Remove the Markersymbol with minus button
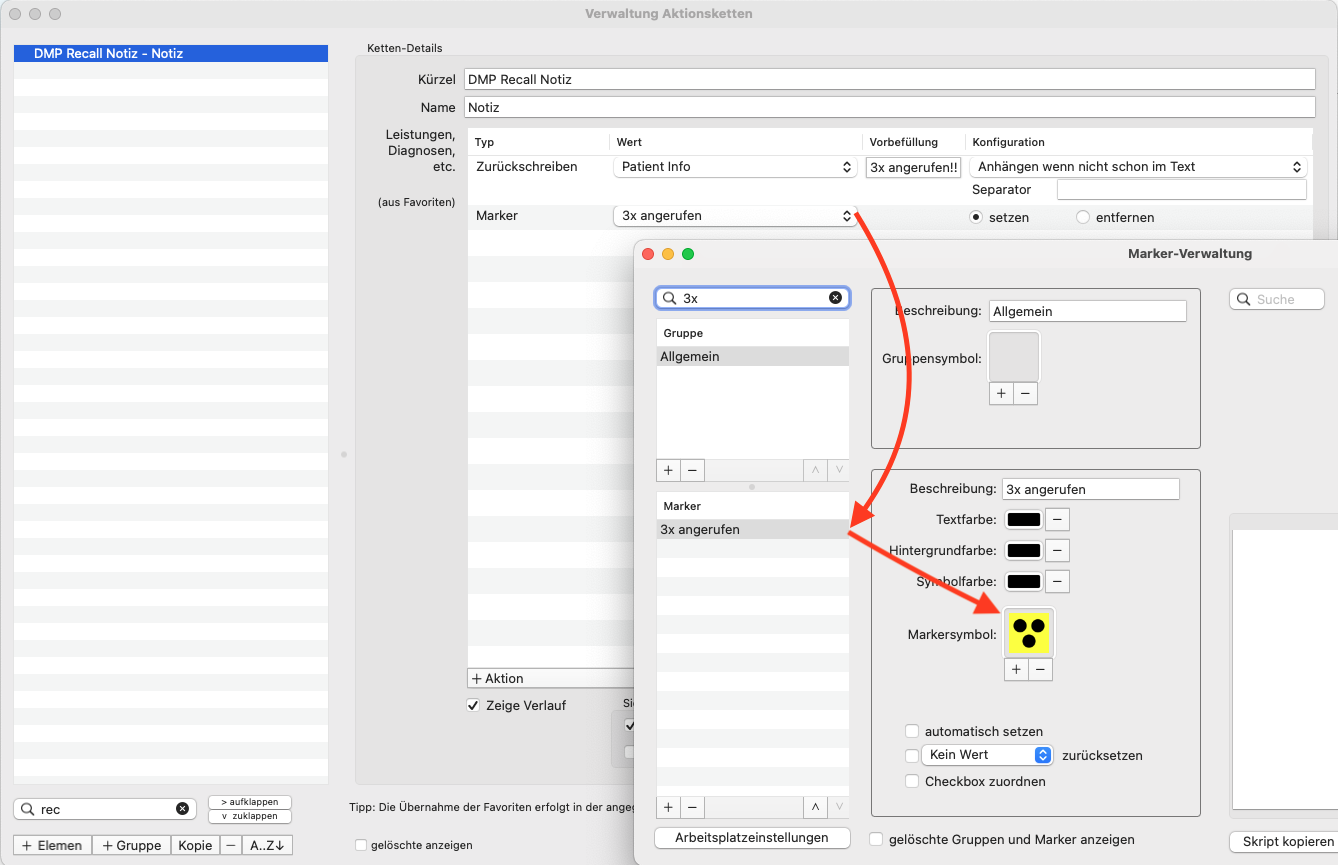 click(1040, 669)
